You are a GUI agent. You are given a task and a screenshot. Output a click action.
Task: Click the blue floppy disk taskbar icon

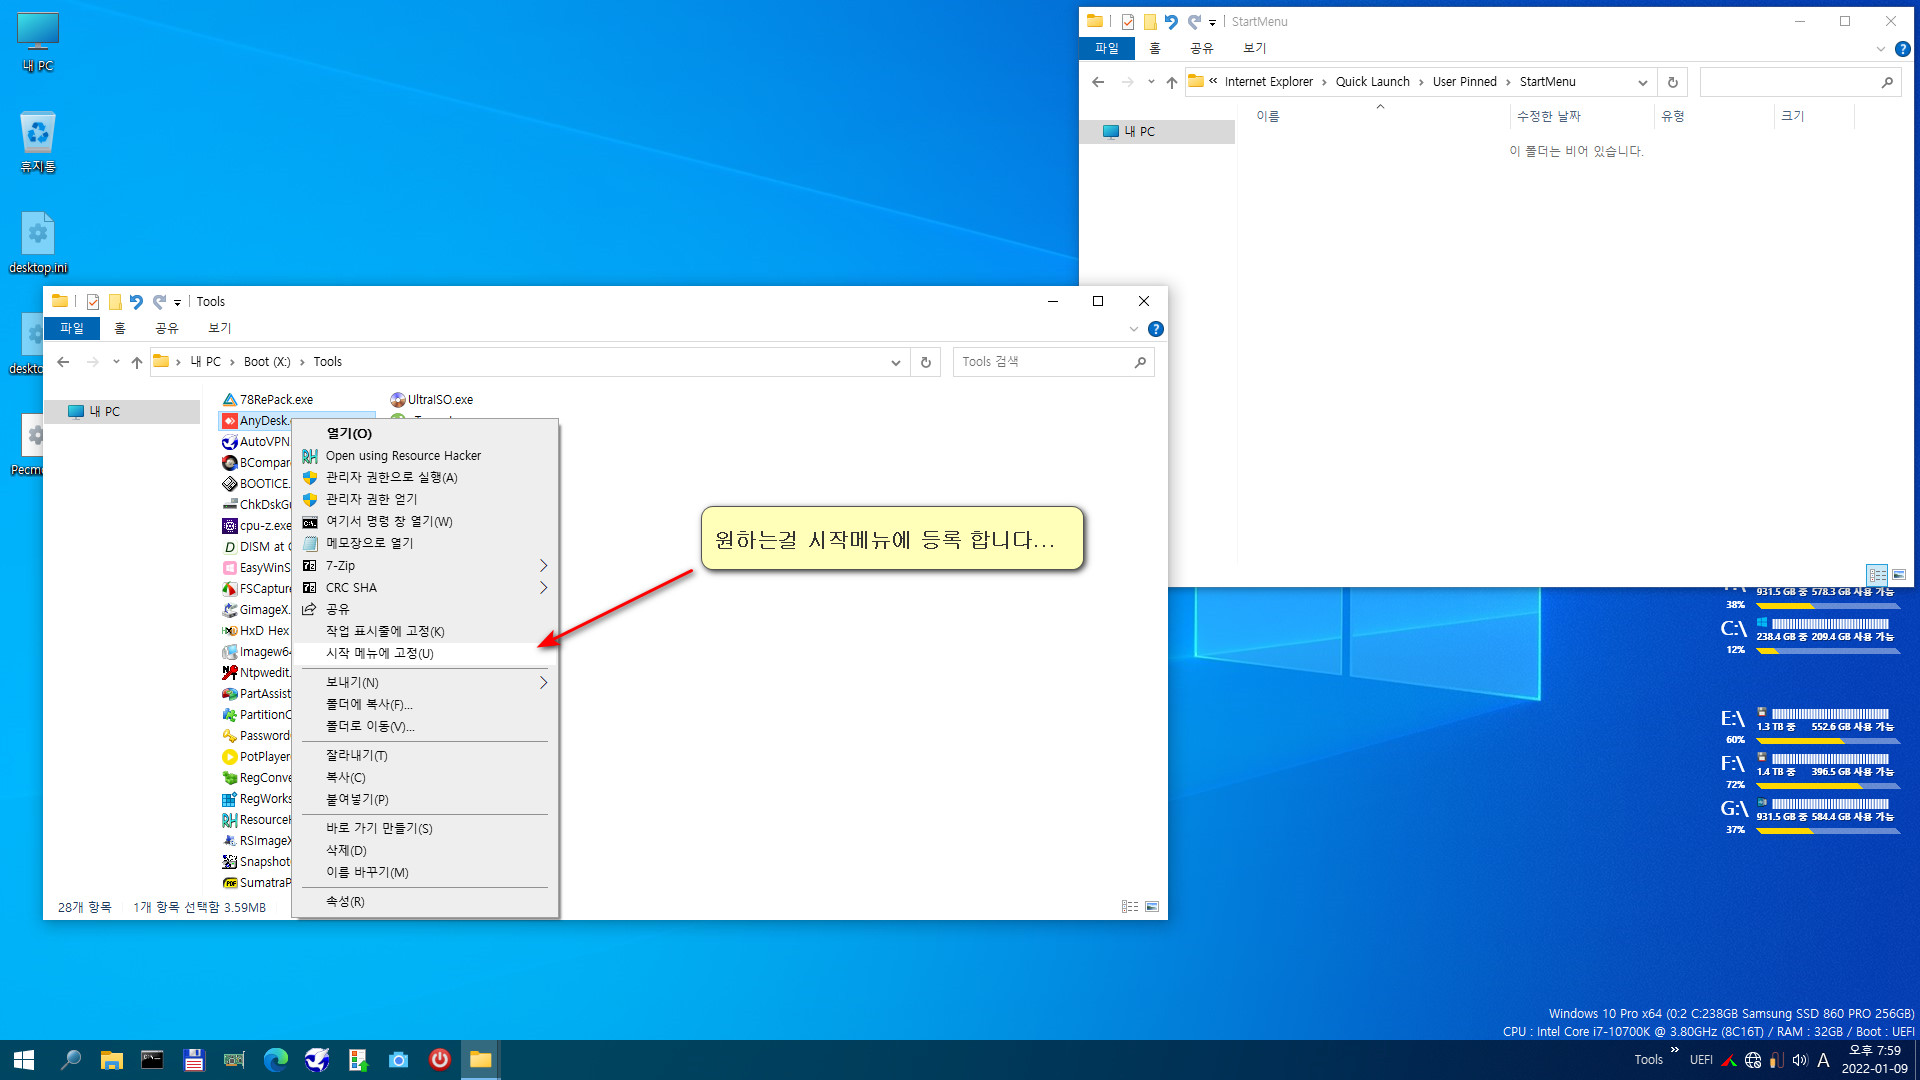pyautogui.click(x=193, y=1060)
